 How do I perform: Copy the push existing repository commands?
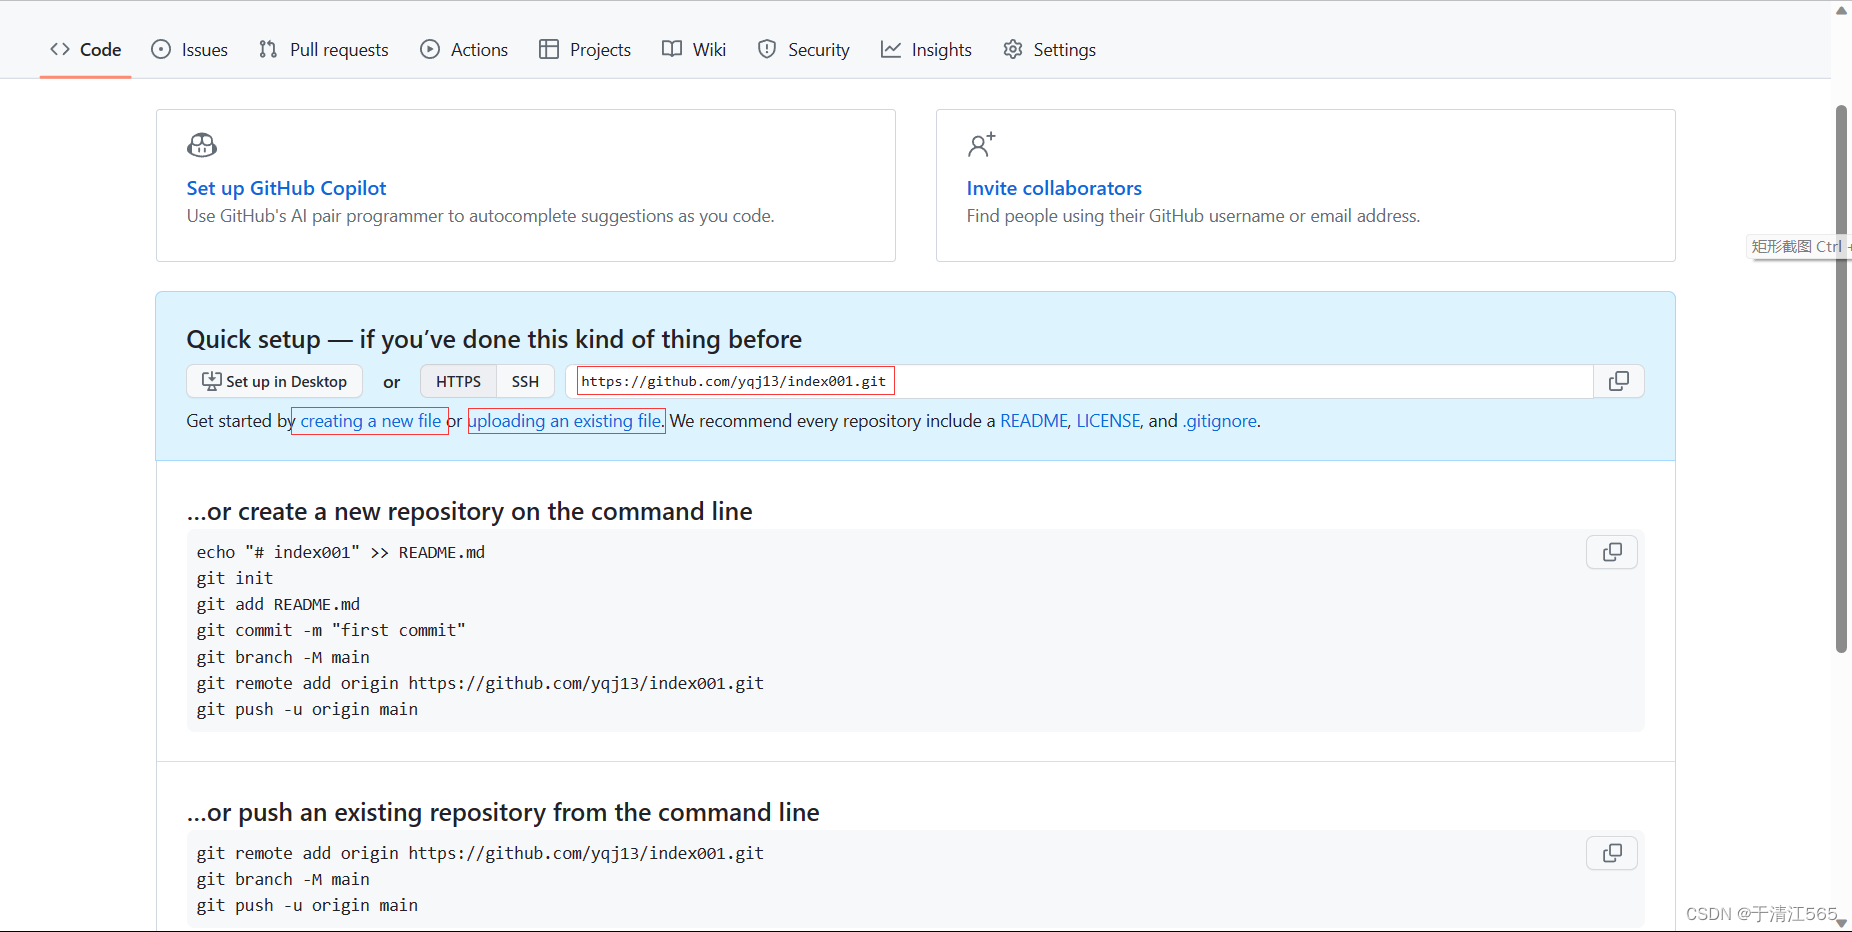click(1612, 853)
